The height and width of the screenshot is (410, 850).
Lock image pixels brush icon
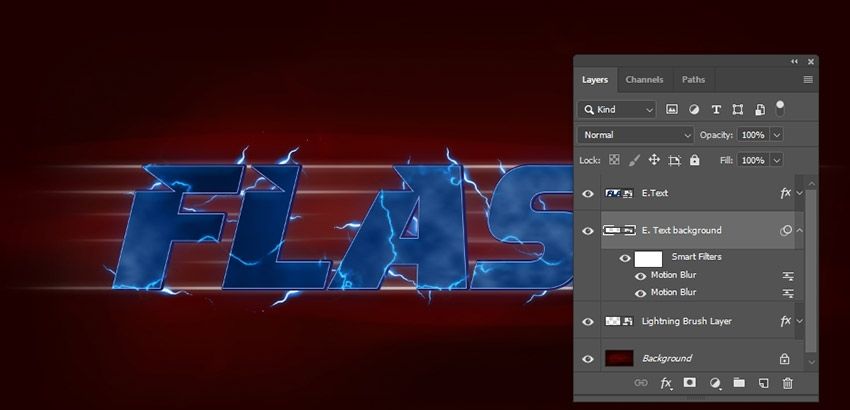click(634, 160)
